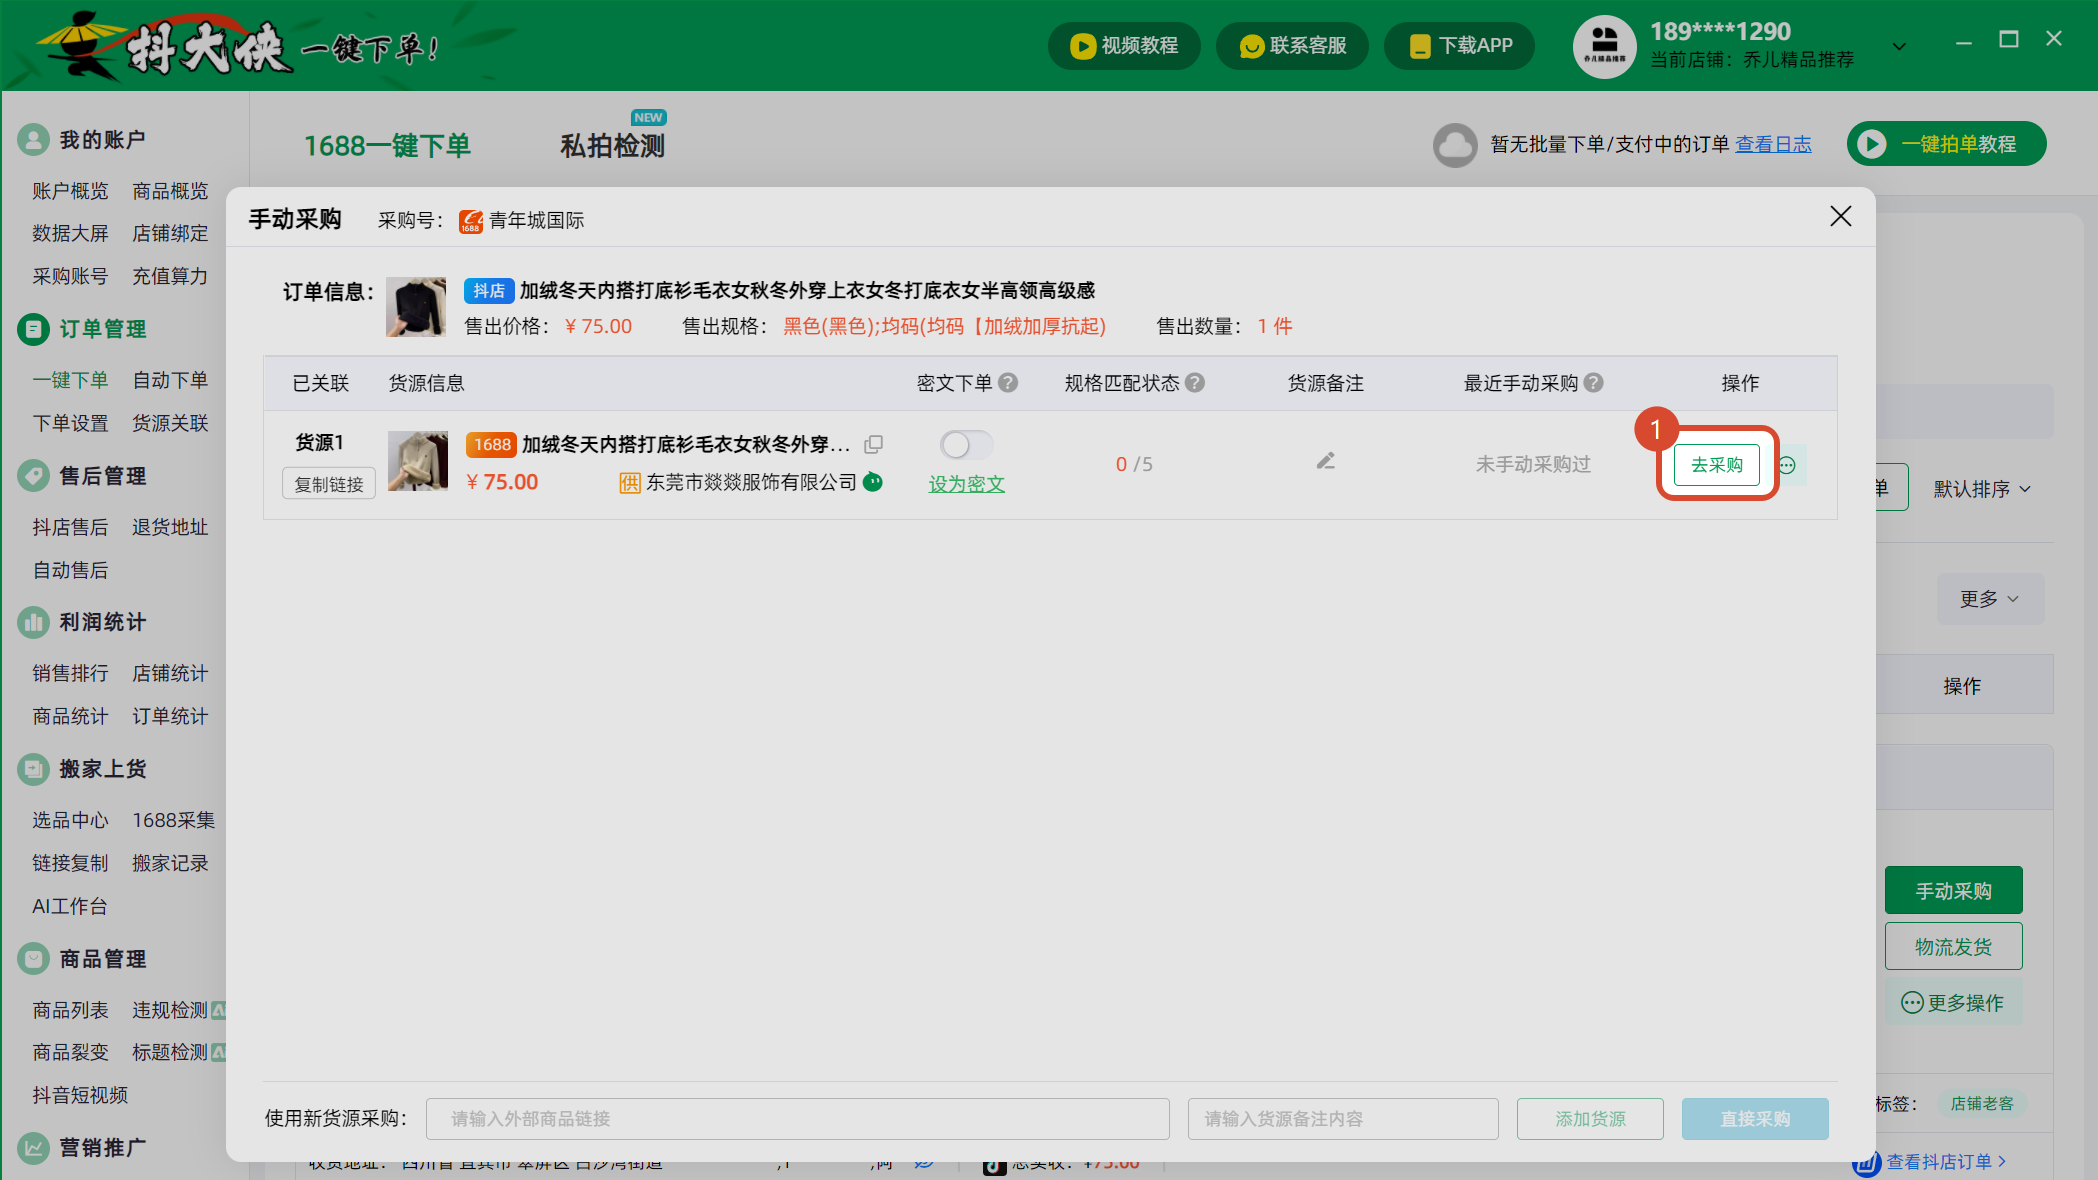
Task: Open 联系客服 support chat
Action: 1292,45
